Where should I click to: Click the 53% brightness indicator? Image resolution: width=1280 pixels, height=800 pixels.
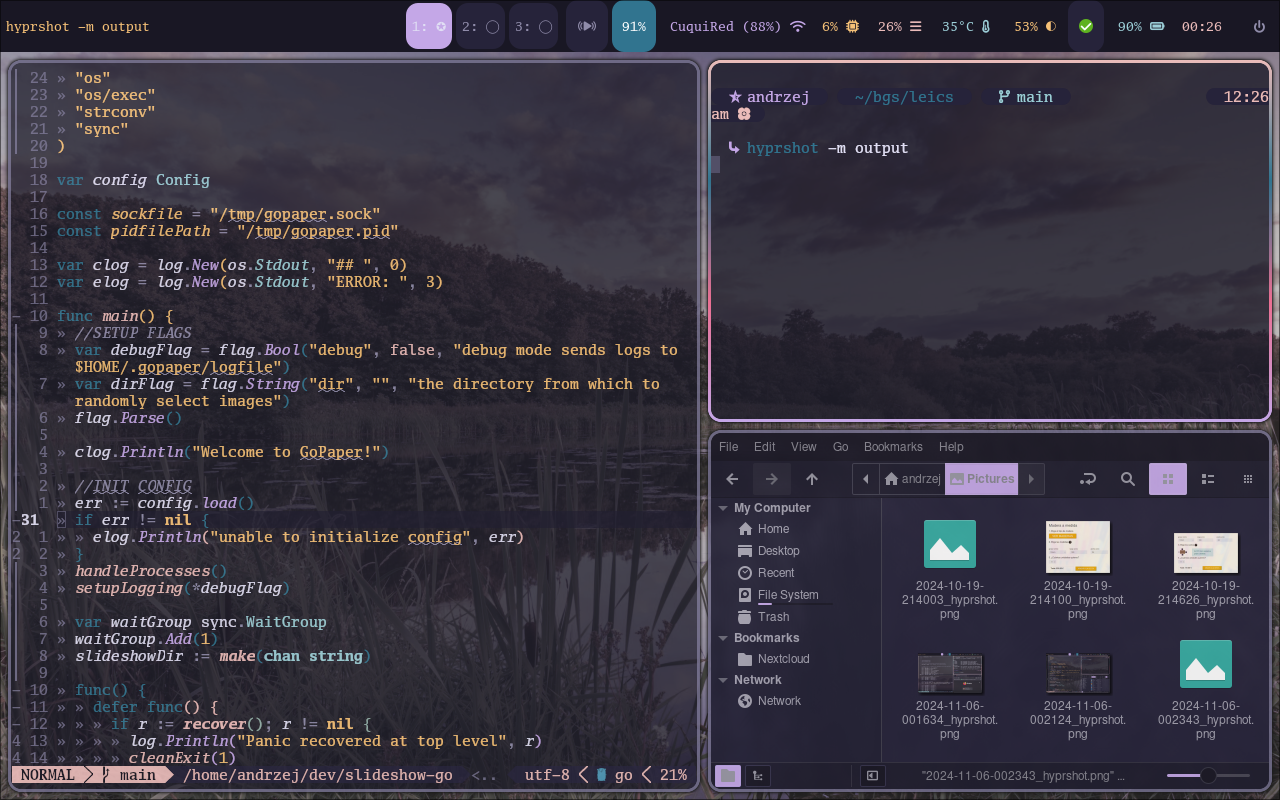(x=1034, y=26)
